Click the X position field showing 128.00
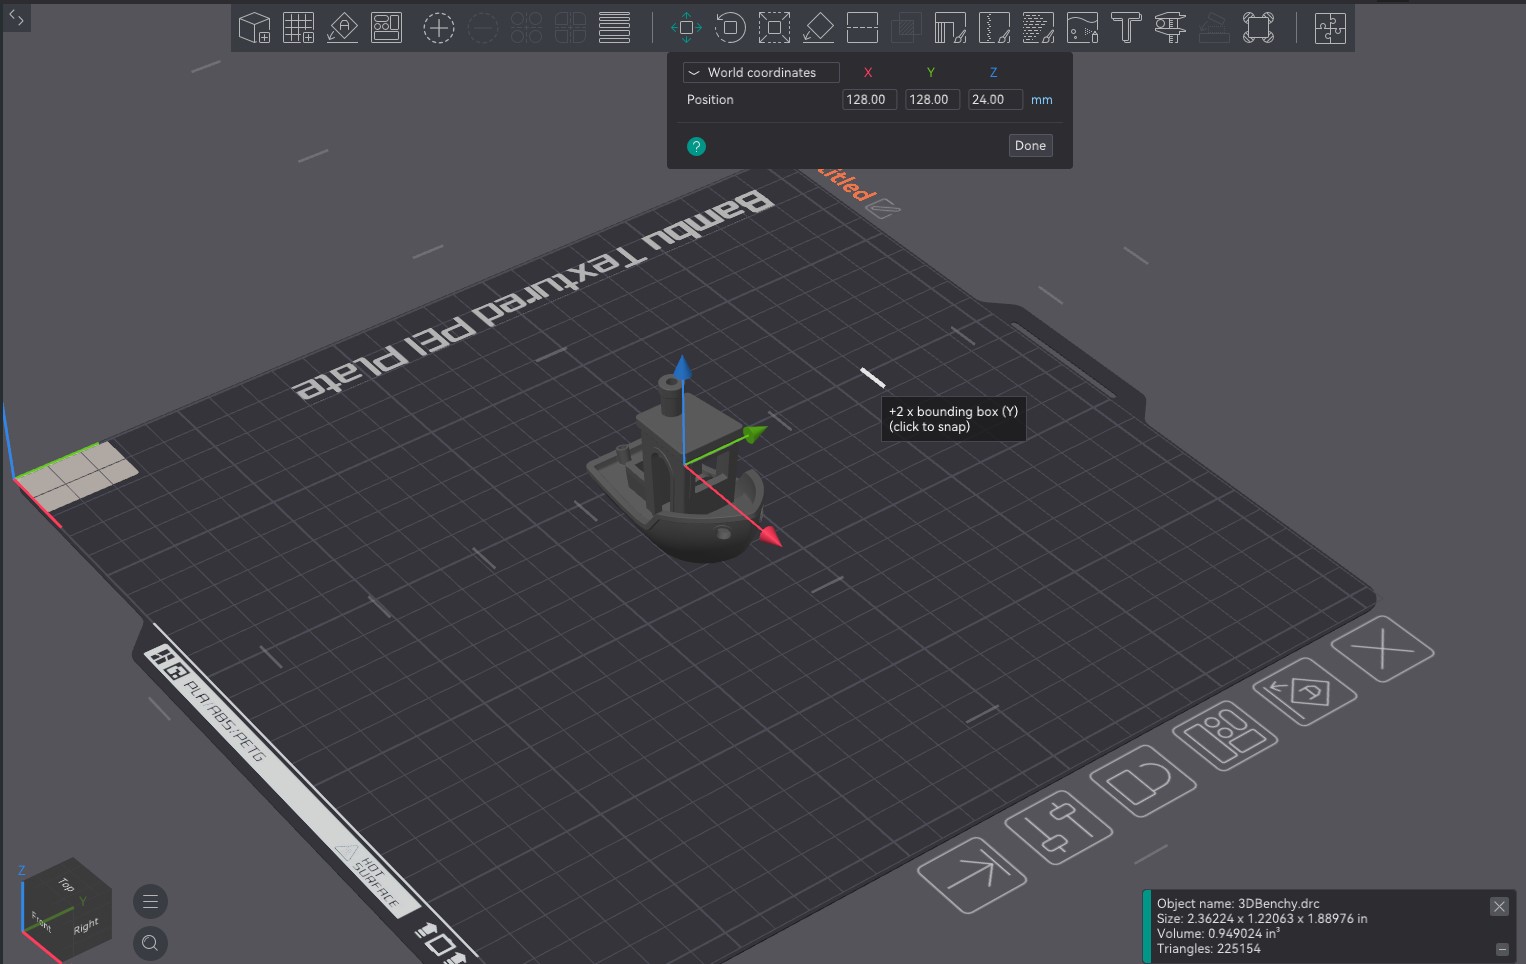Viewport: 1526px width, 964px height. click(869, 99)
